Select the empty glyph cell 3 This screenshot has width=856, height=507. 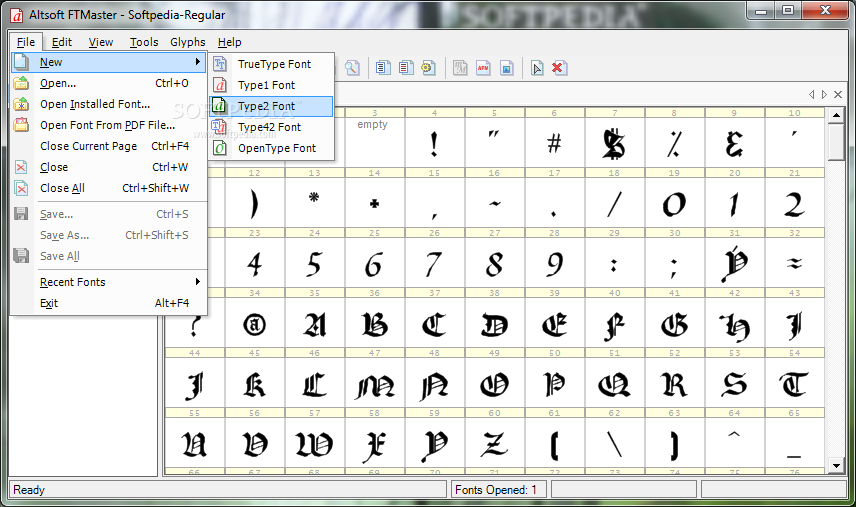coord(374,142)
